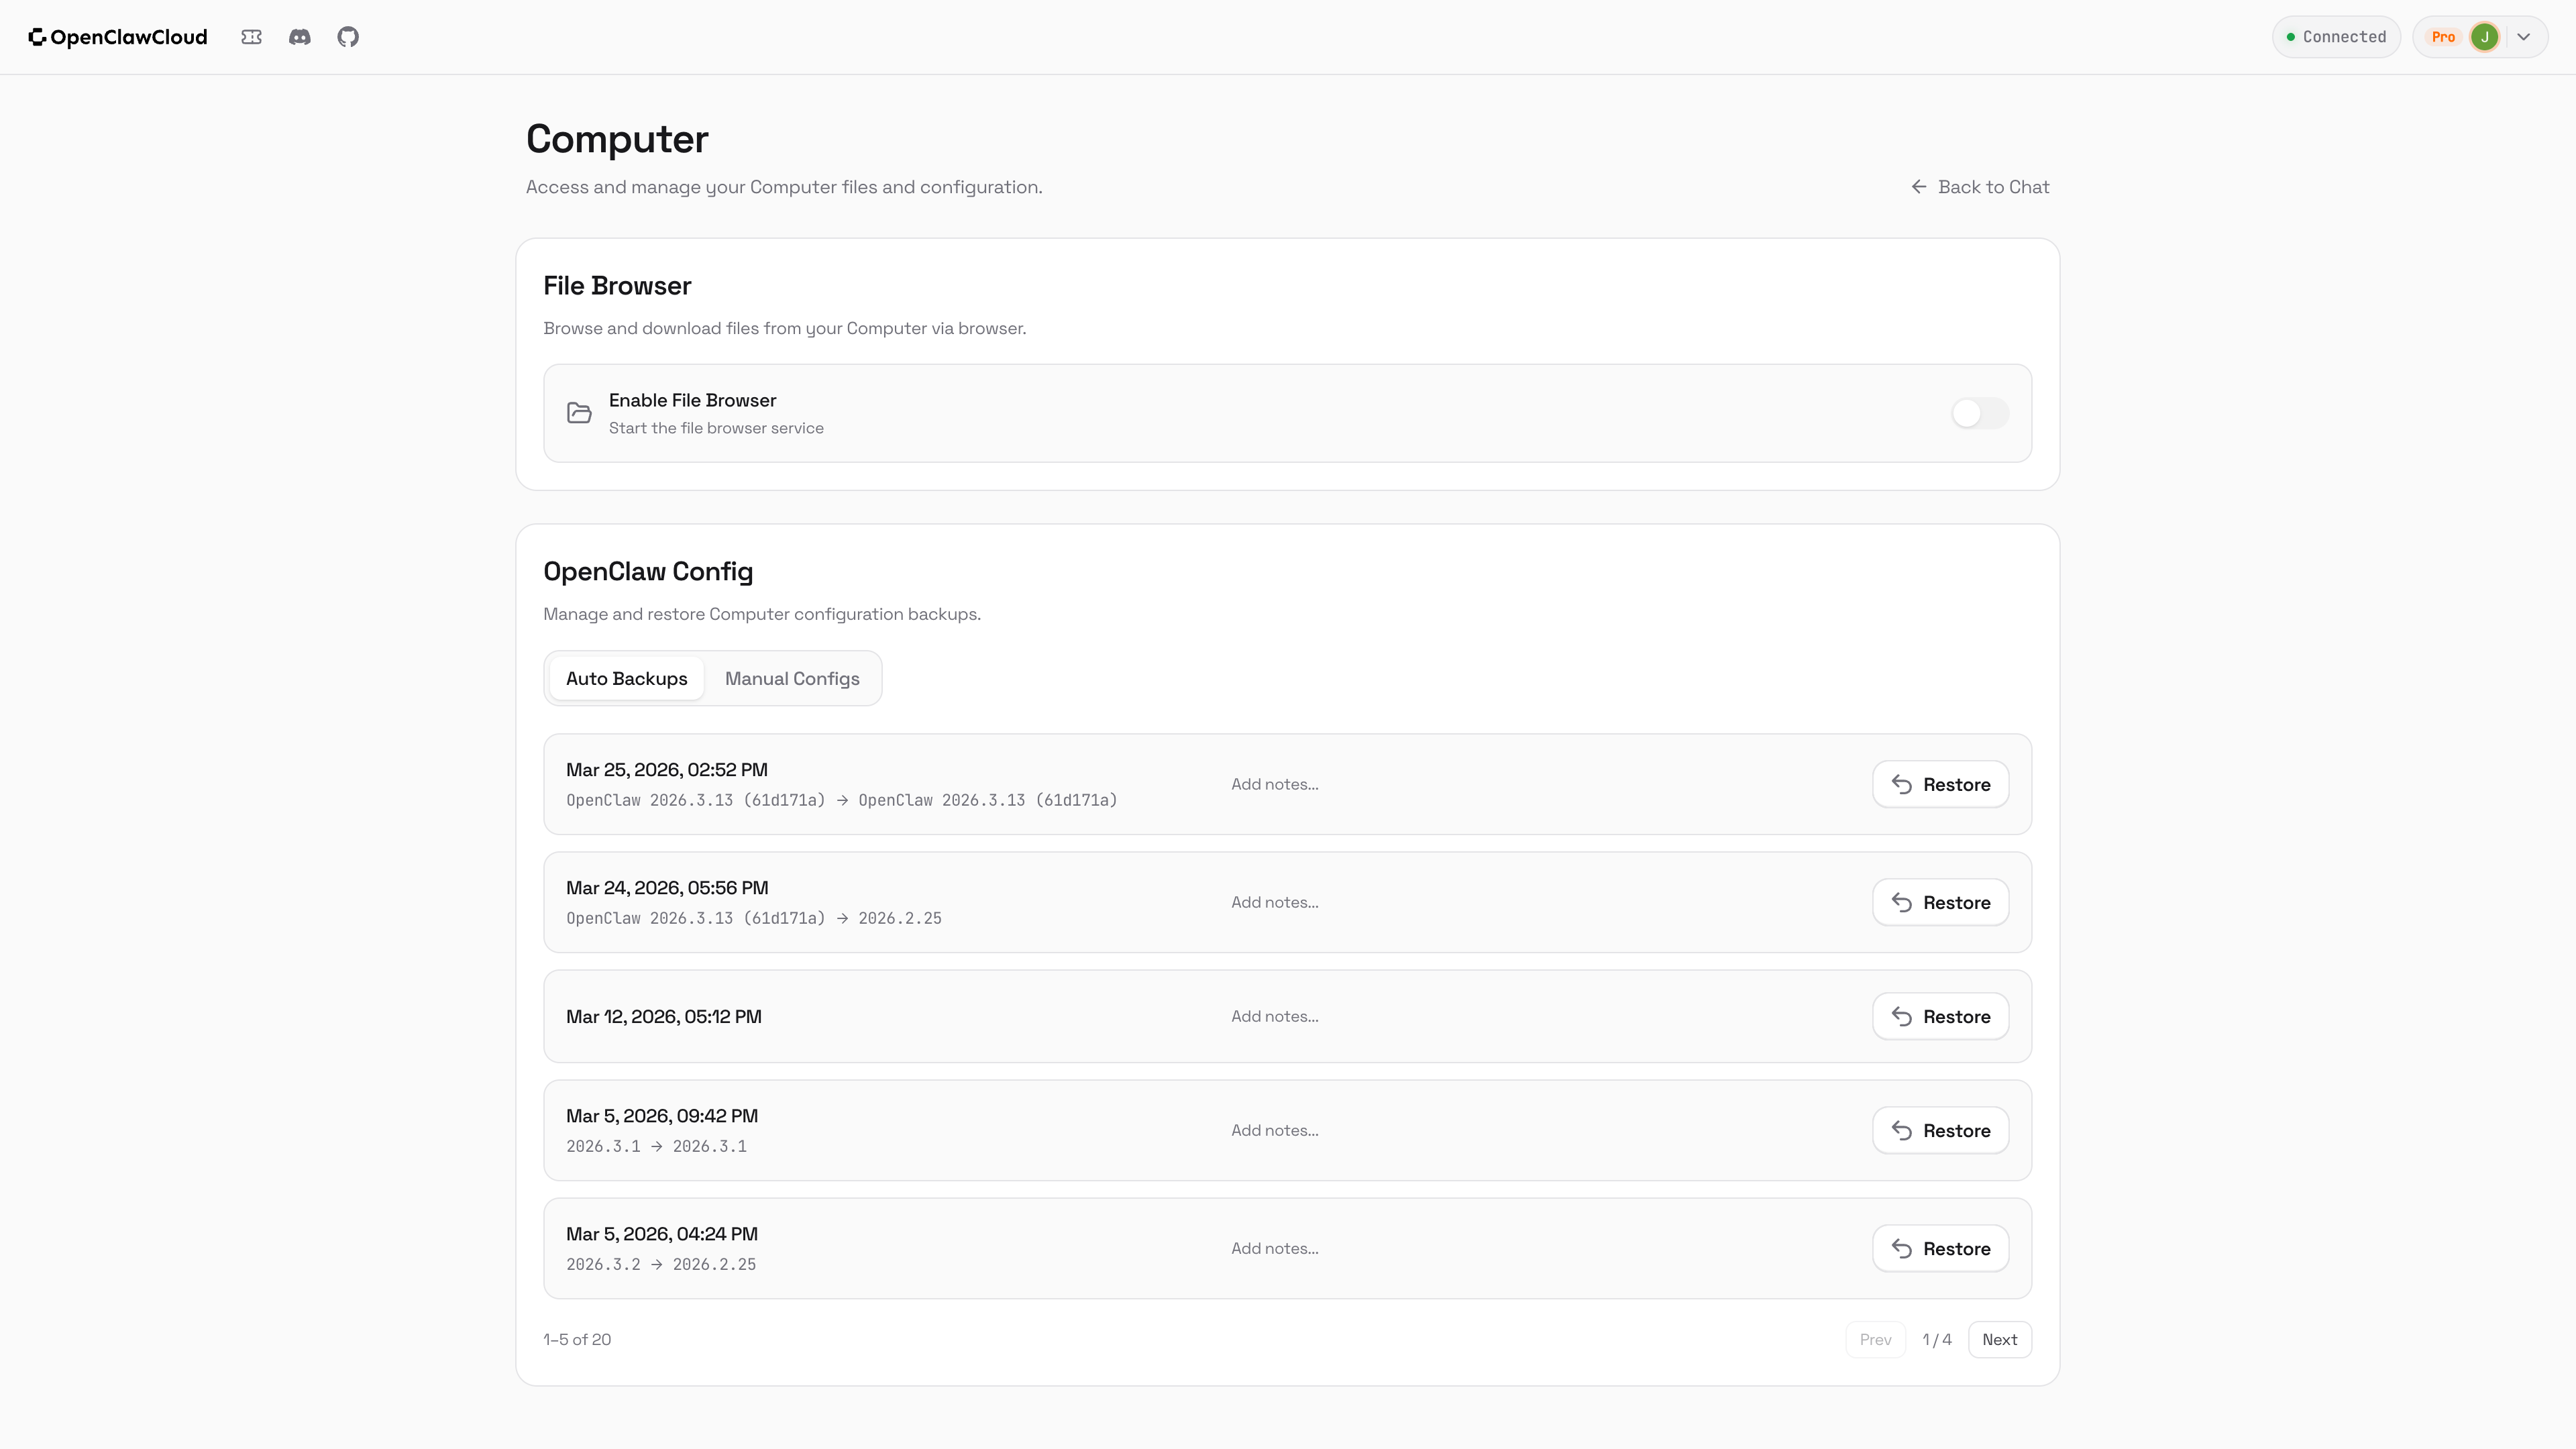Add notes to the Mar 24 backup
2576x1449 pixels.
point(1274,902)
